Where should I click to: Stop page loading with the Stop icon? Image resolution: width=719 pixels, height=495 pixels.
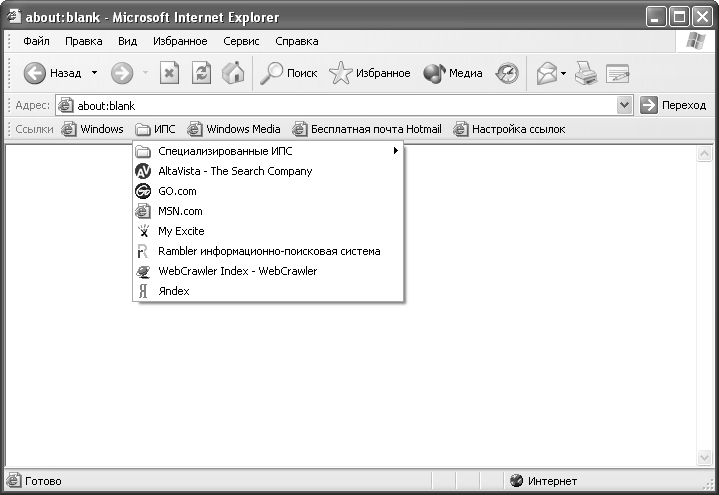(169, 73)
